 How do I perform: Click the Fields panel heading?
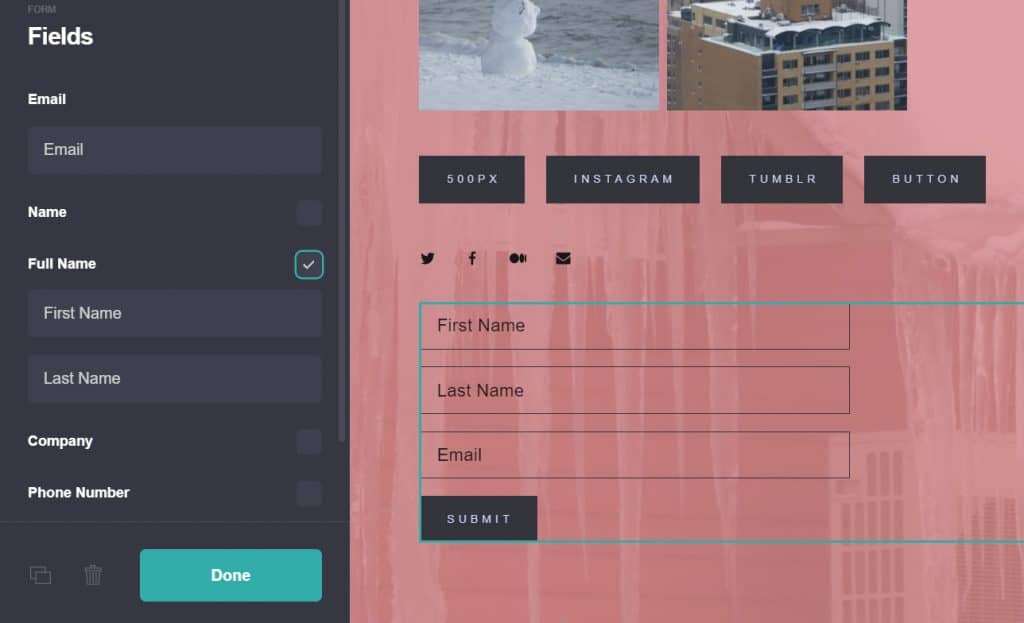tap(60, 37)
